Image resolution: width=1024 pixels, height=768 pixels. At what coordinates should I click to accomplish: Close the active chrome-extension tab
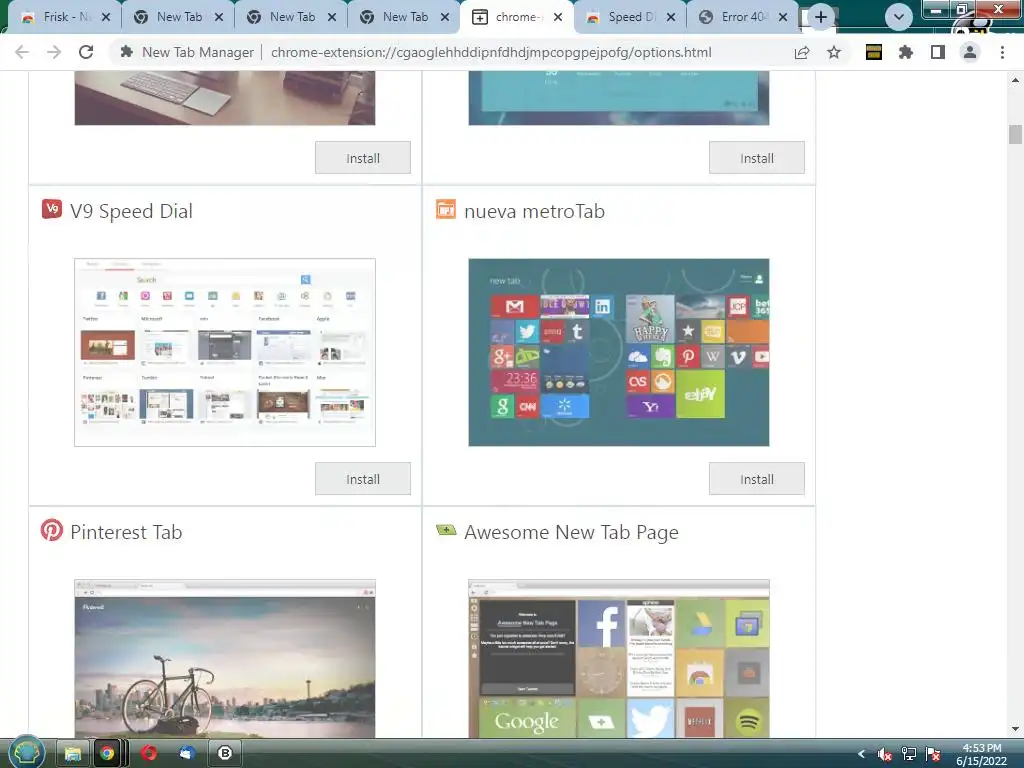558,17
